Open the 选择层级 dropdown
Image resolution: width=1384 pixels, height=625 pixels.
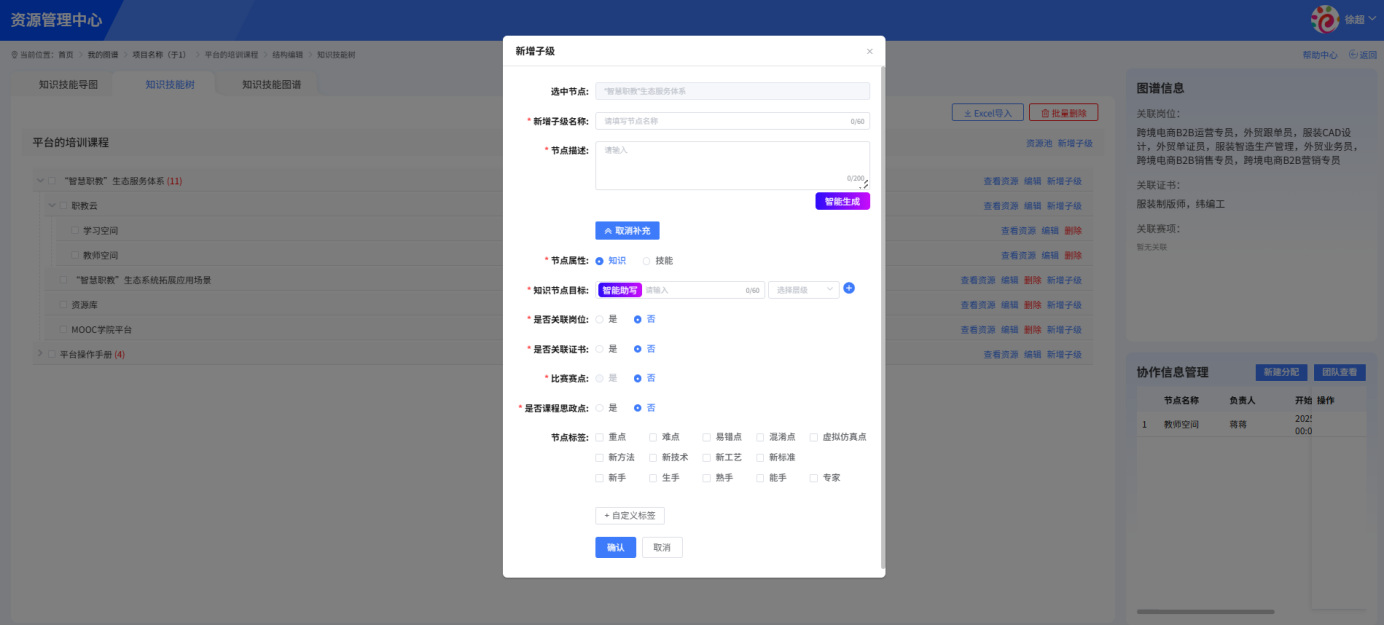[803, 289]
